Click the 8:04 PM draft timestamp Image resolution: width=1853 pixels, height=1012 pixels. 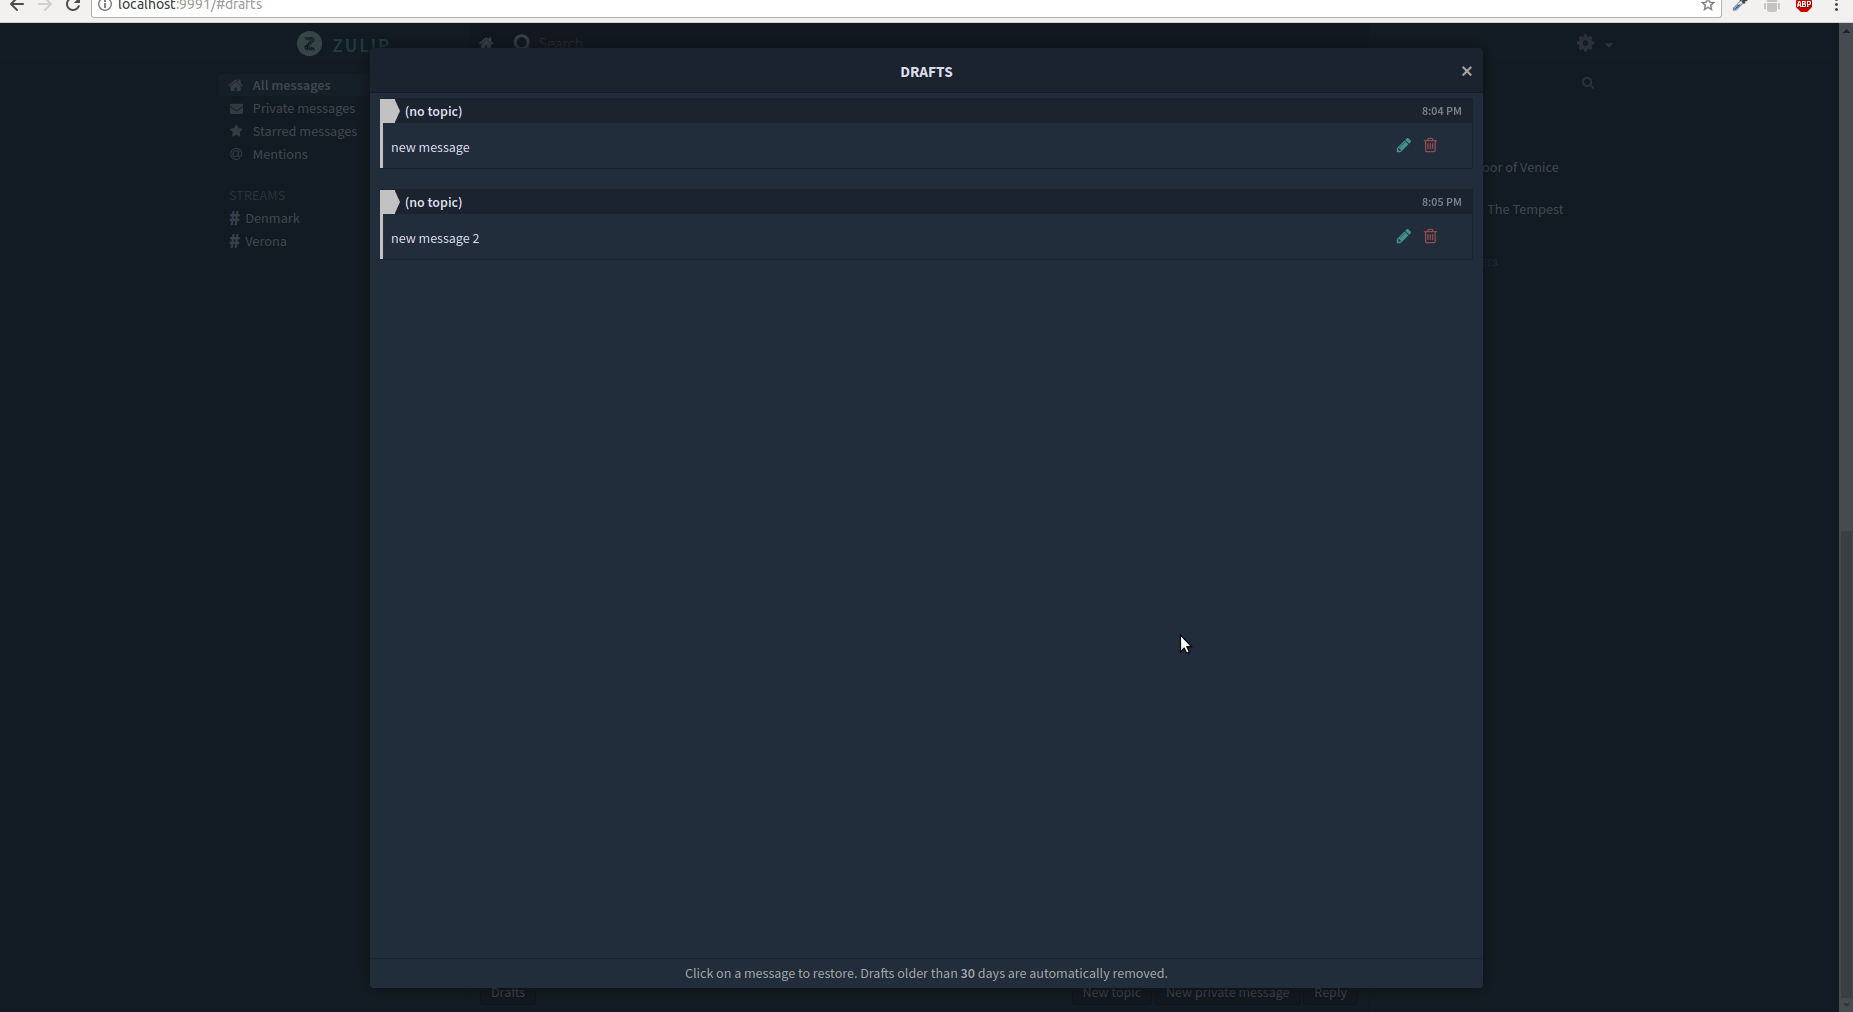(x=1441, y=111)
